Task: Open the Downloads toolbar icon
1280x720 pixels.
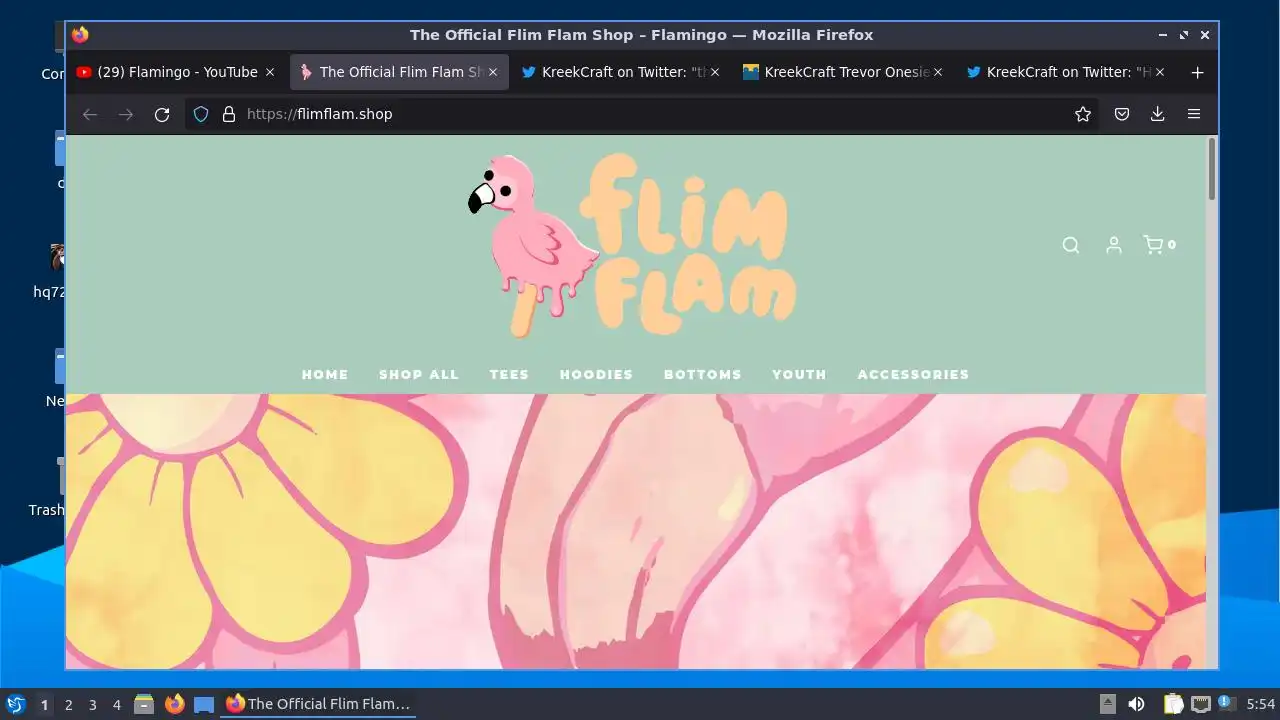Action: pyautogui.click(x=1158, y=114)
